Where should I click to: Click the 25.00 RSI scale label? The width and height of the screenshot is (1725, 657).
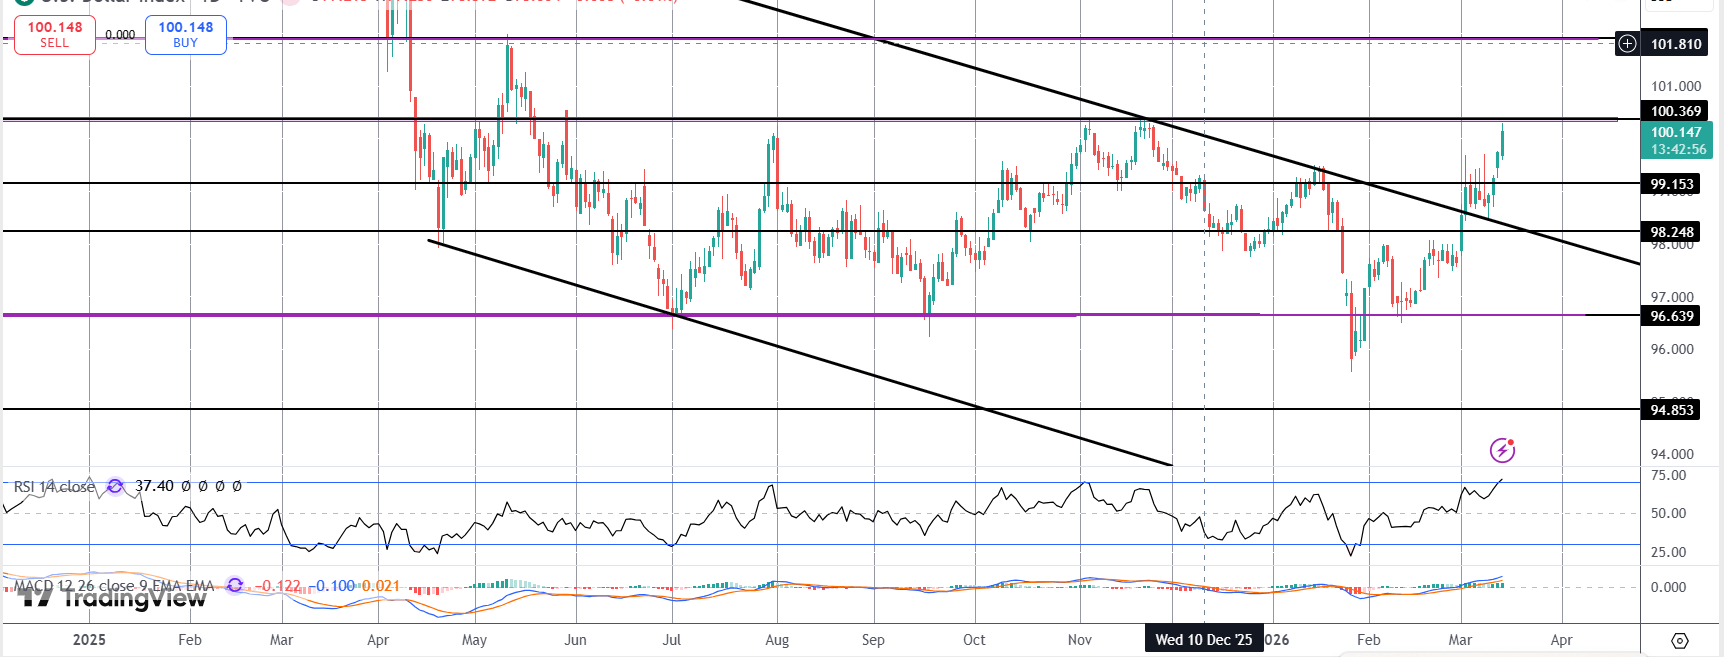tap(1668, 553)
